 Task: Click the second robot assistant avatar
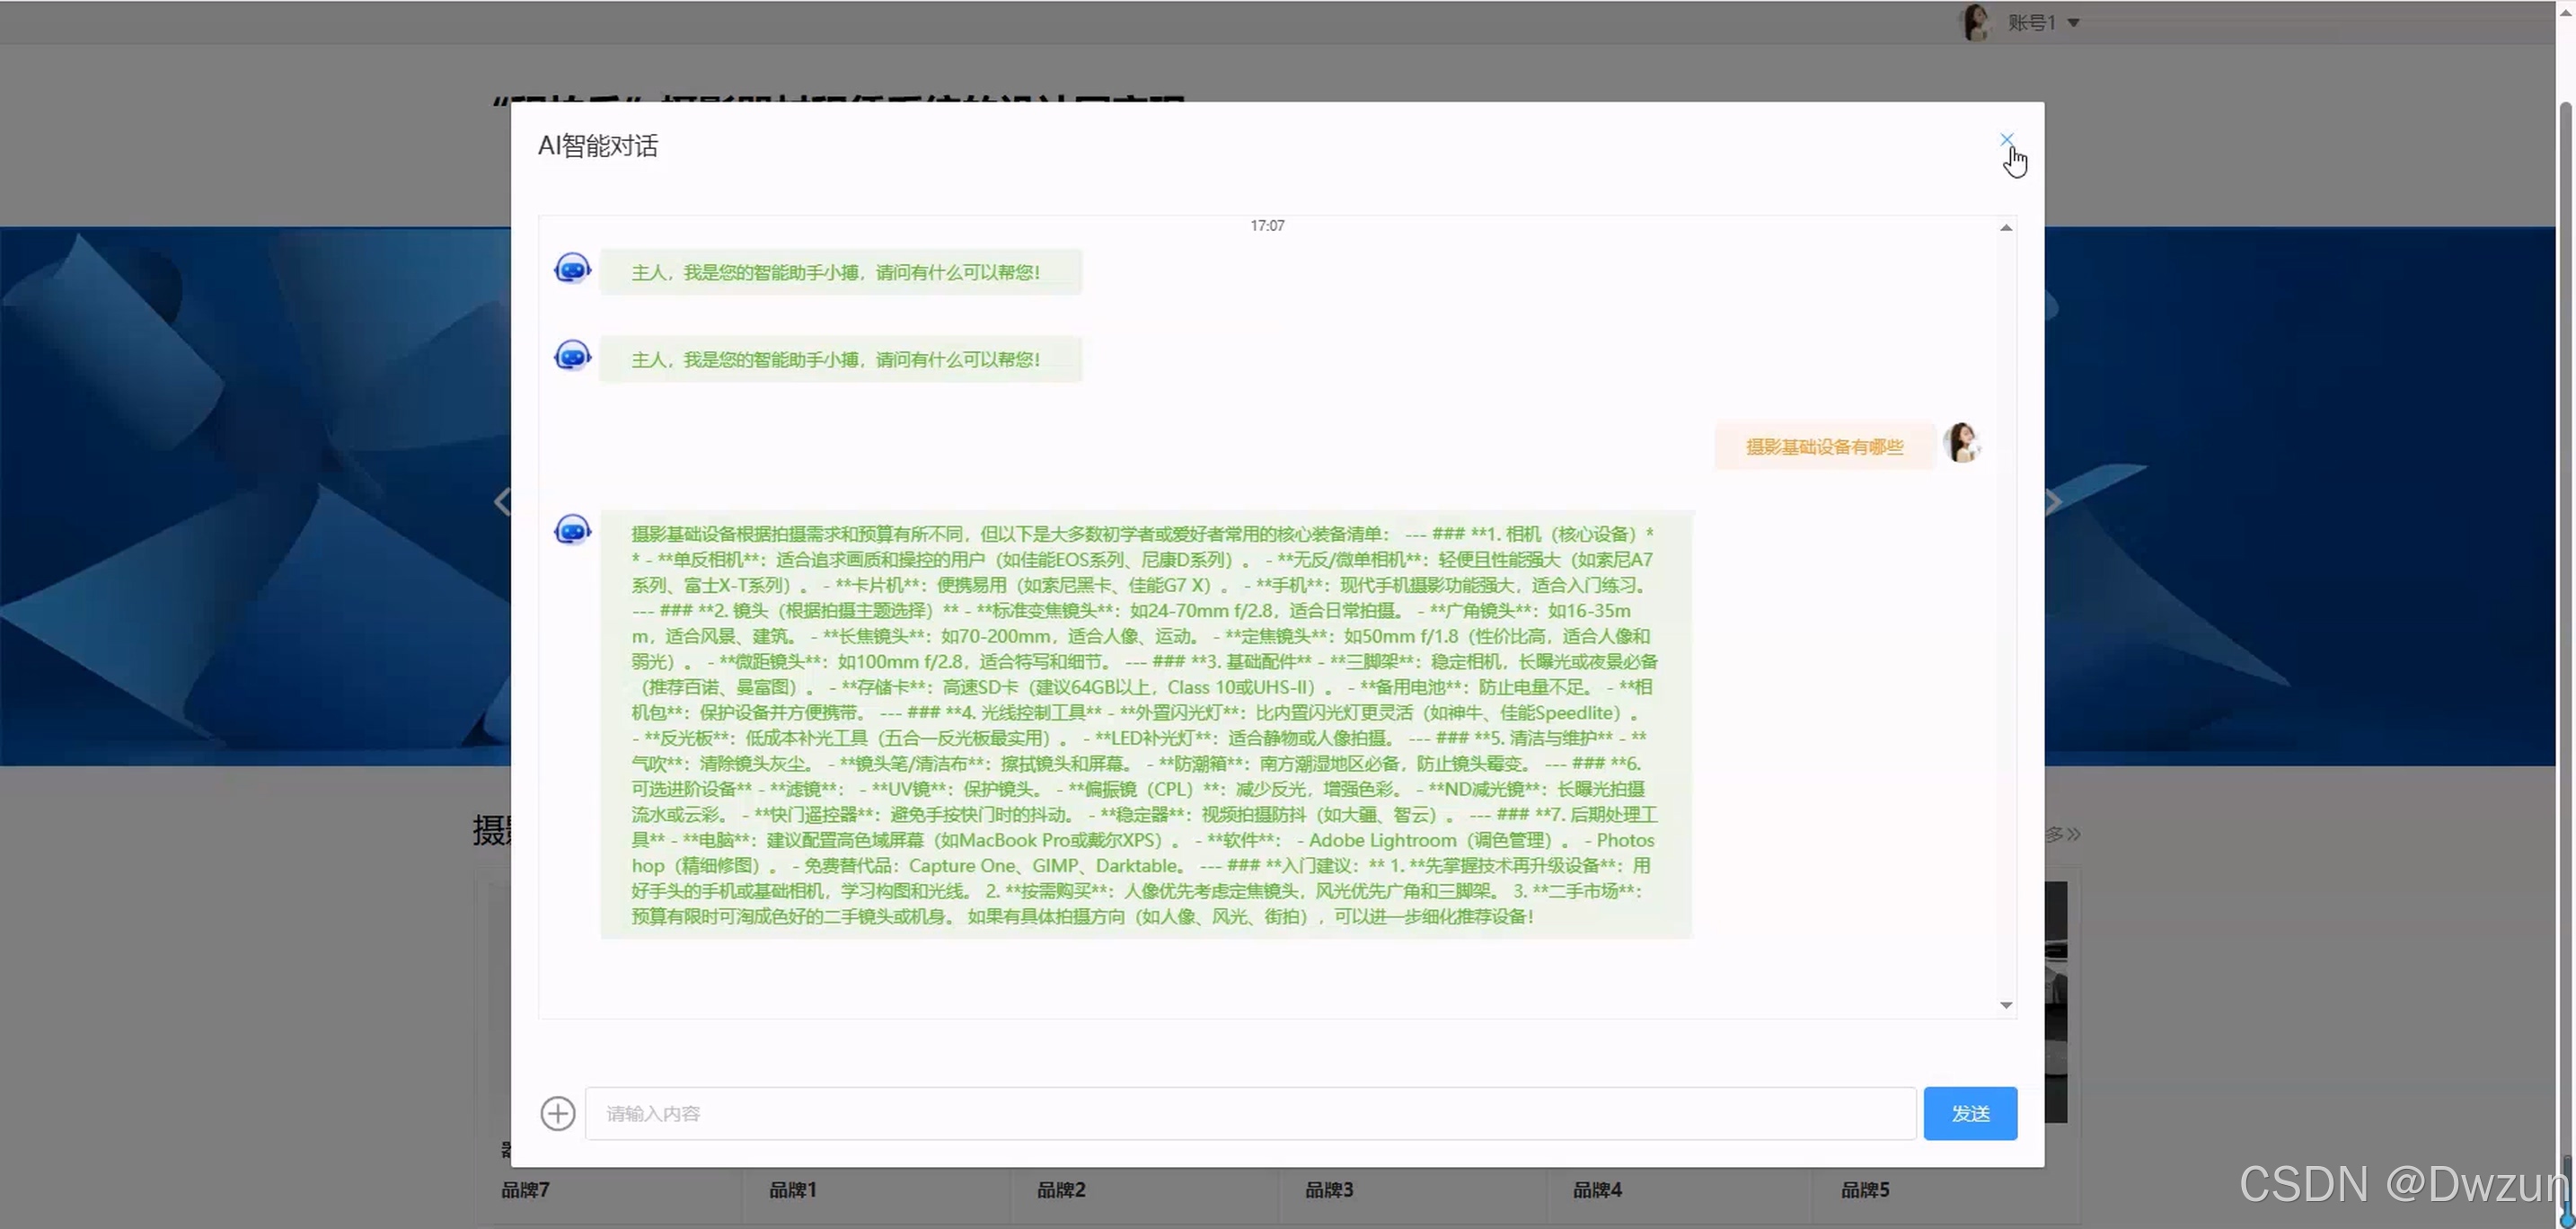click(572, 356)
